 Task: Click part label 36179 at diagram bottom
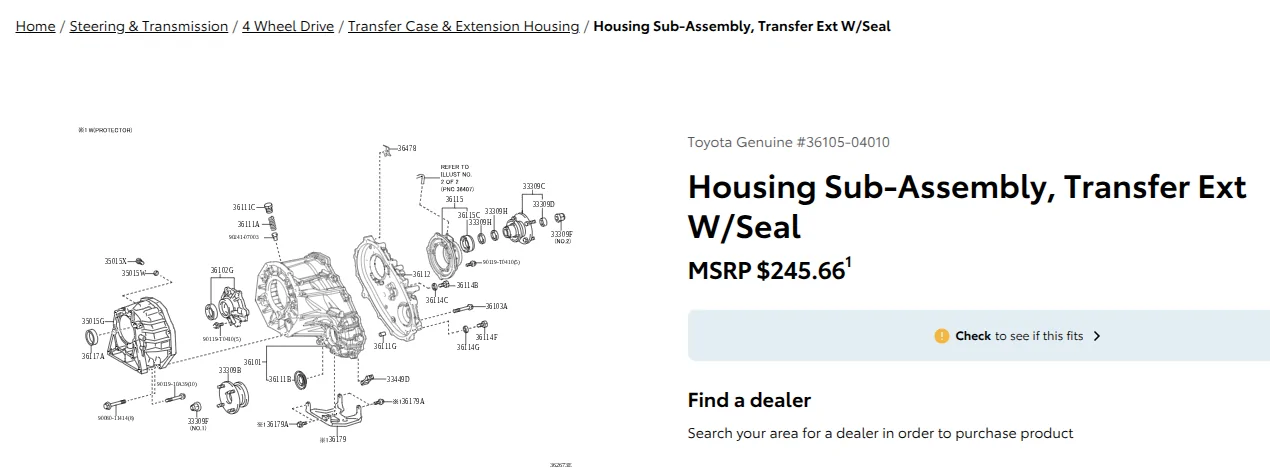point(333,439)
